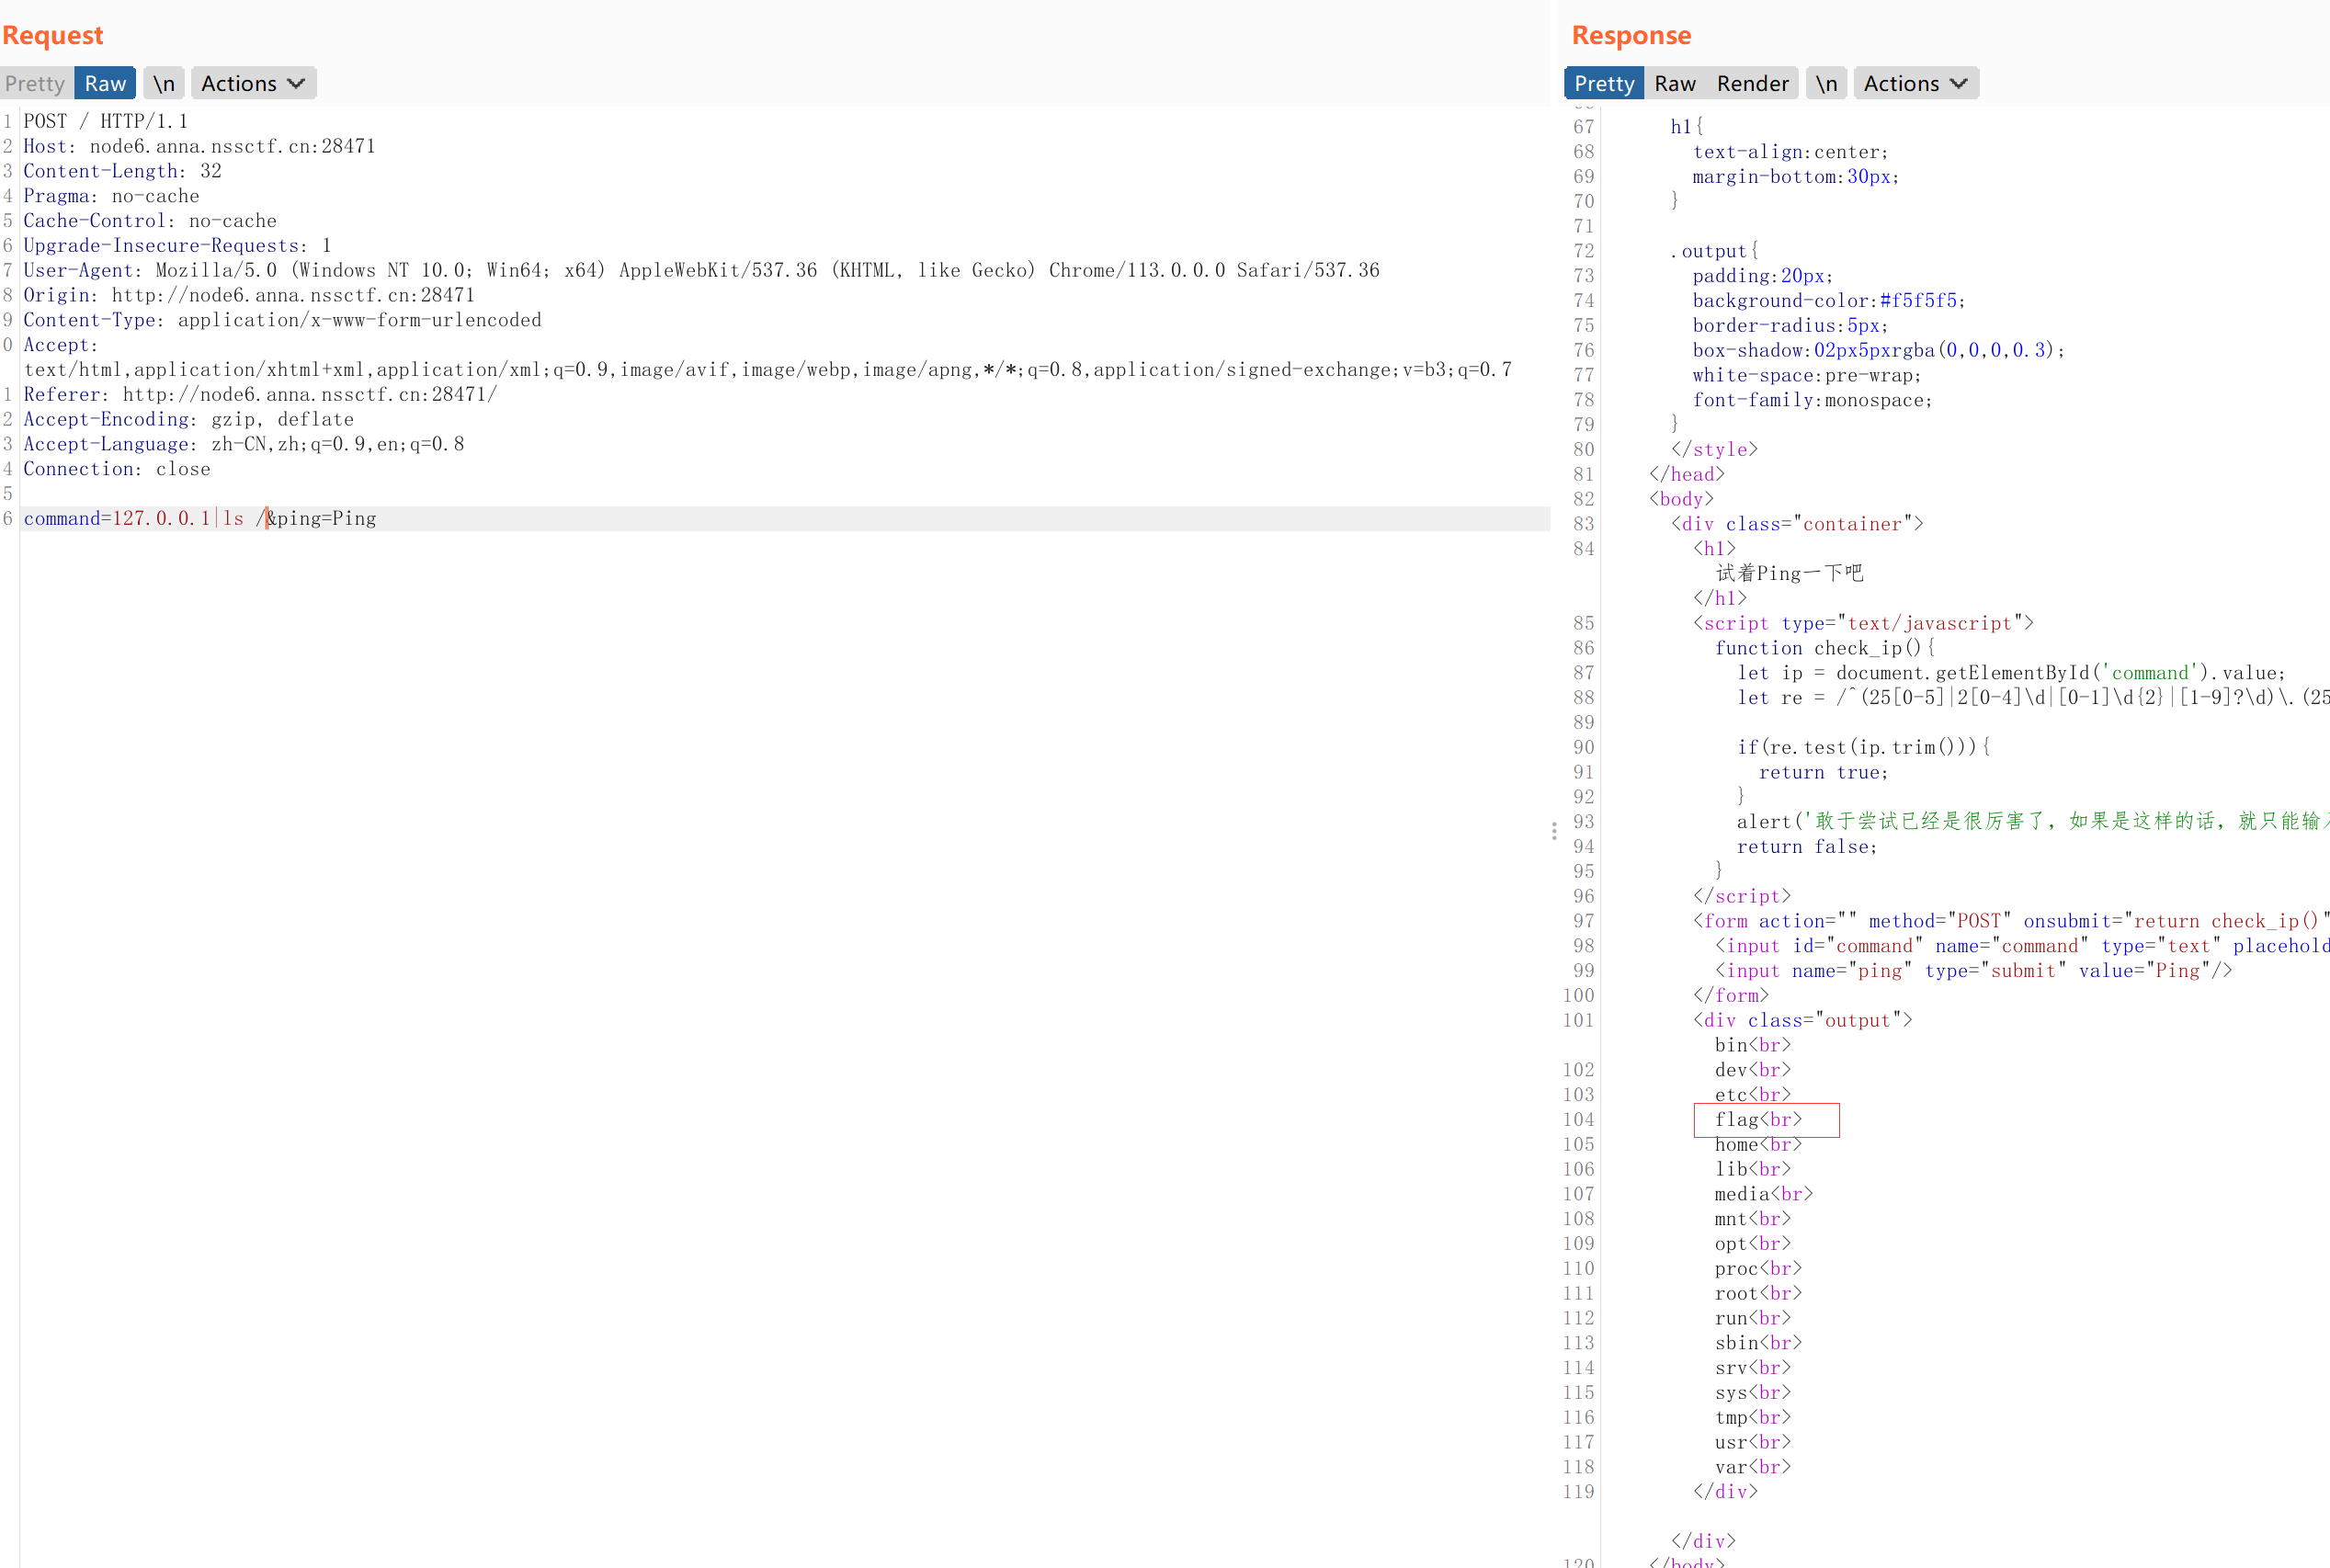Click the <input name="ping" type="submit" line
The height and width of the screenshot is (1568, 2330).
1973,971
